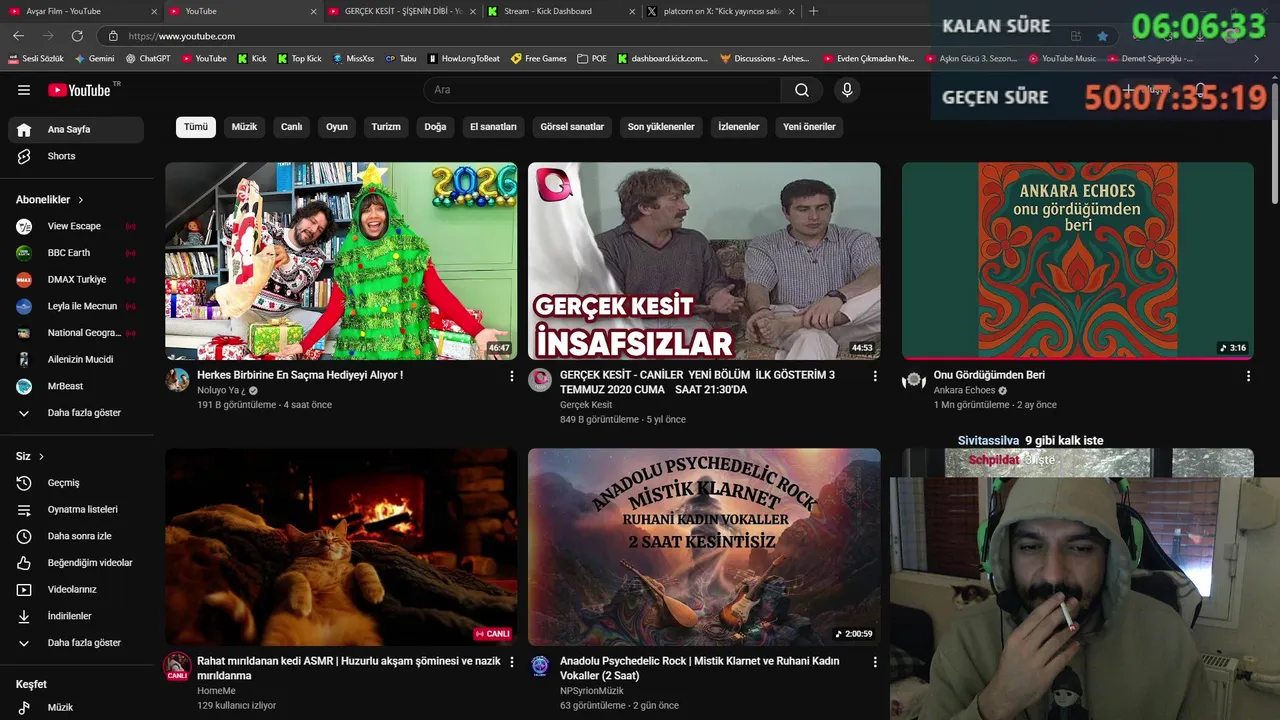Open Daha sonra izle list
This screenshot has height=720, width=1280.
(76, 536)
